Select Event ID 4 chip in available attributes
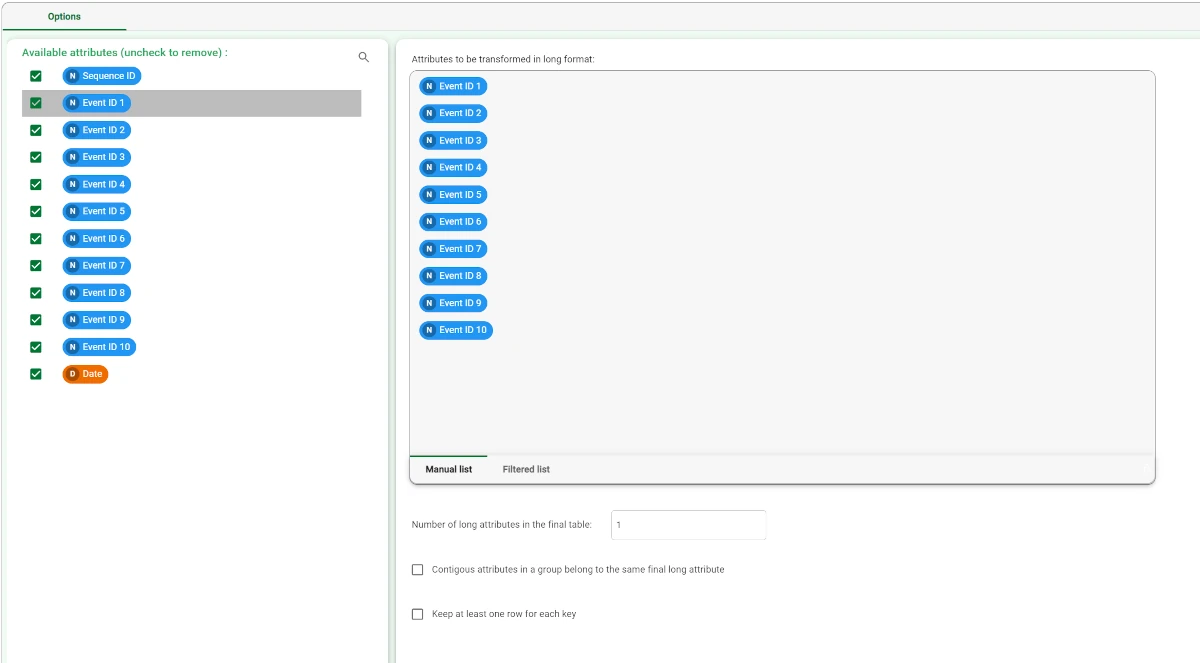The width and height of the screenshot is (1200, 663). coord(97,184)
